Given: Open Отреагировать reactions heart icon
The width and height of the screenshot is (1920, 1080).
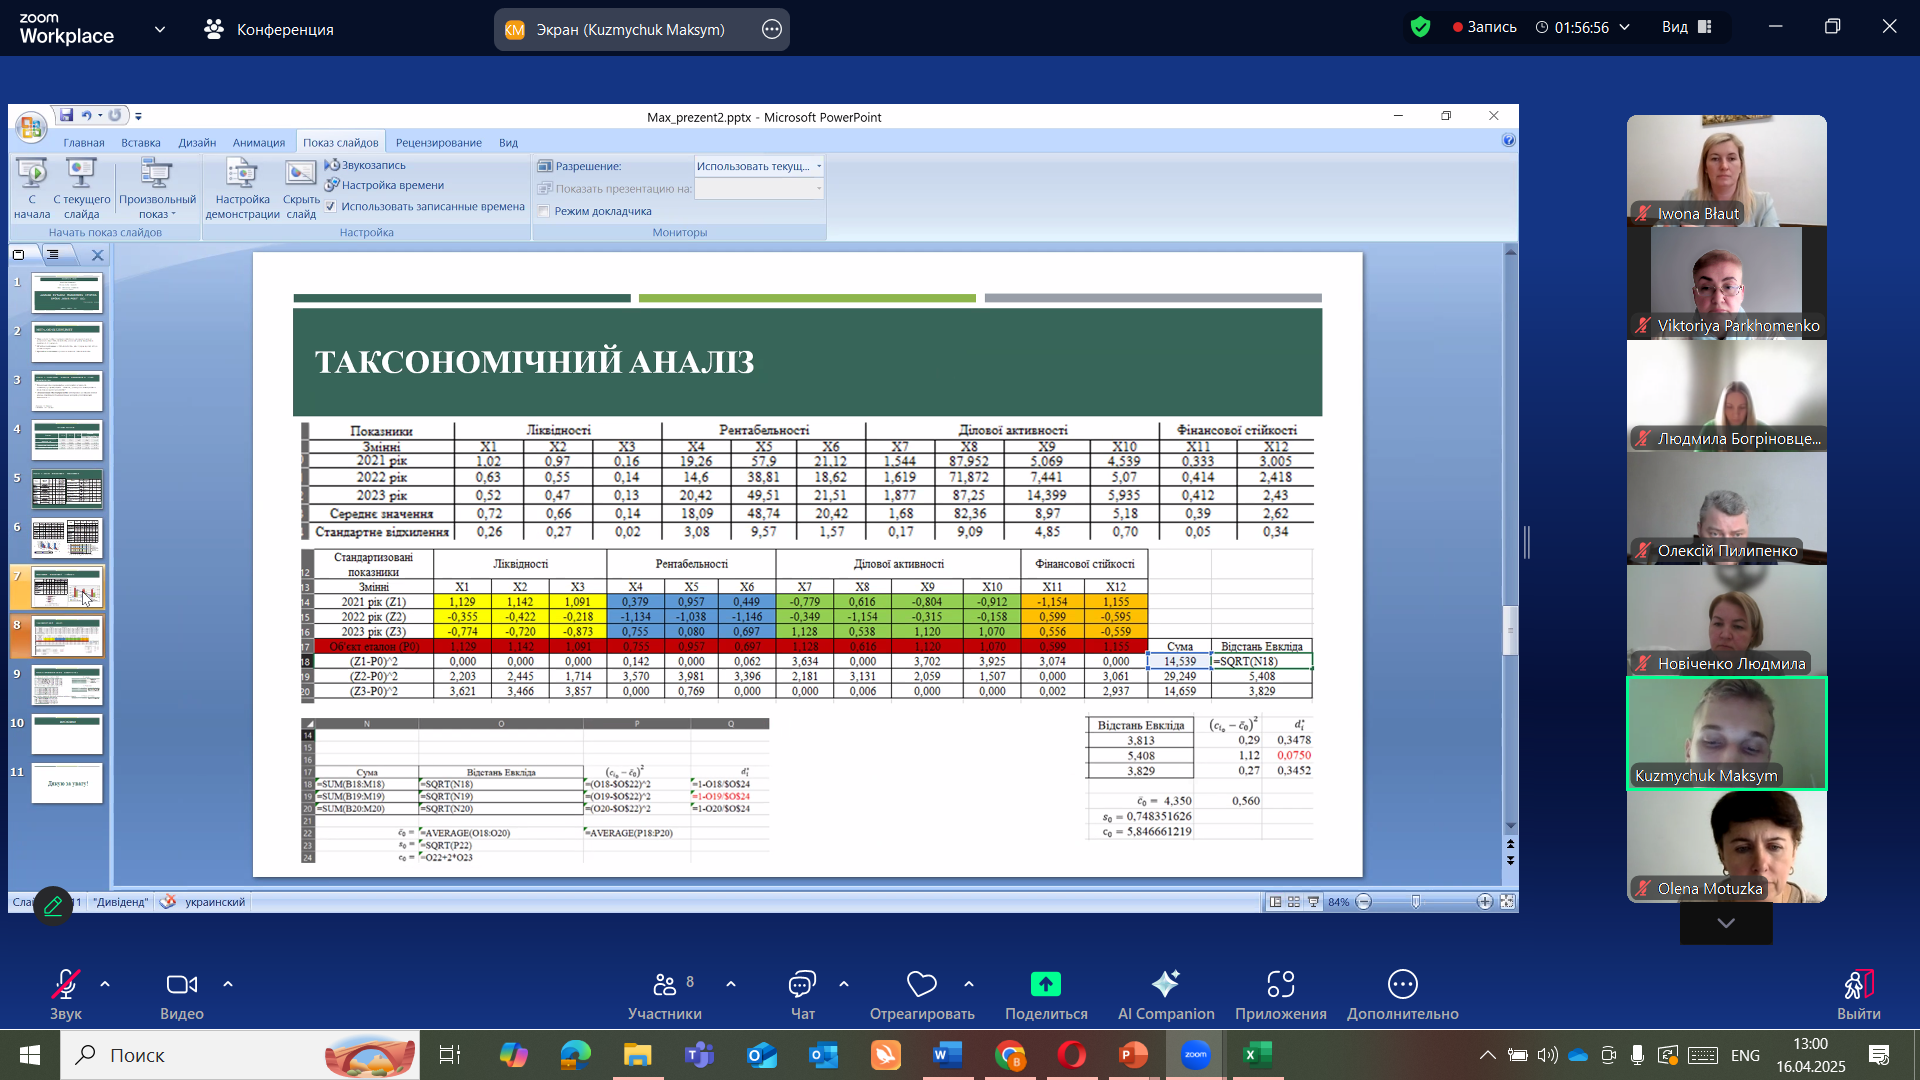Looking at the screenshot, I should [x=921, y=985].
